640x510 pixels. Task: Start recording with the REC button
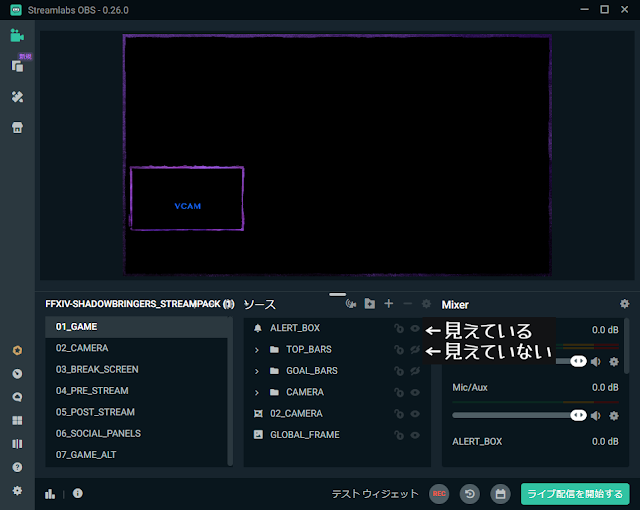pos(439,494)
